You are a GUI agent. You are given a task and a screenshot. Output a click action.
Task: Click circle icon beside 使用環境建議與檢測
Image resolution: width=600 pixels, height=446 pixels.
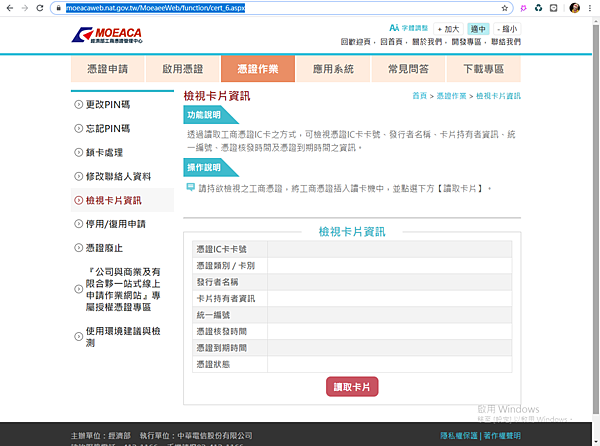(x=78, y=337)
